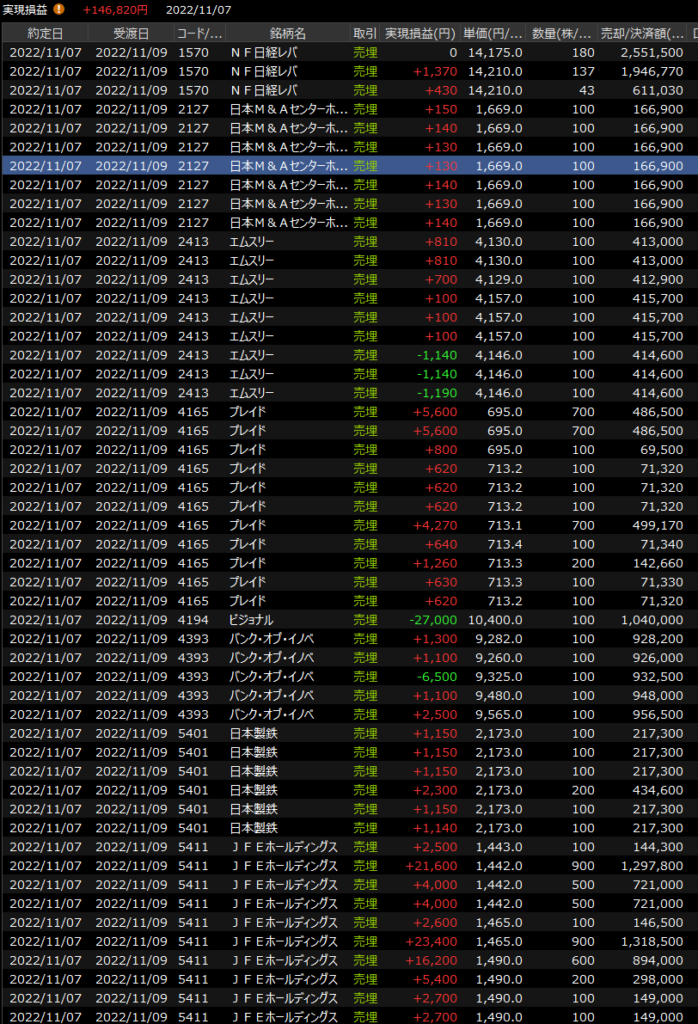The image size is (698, 1024).
Task: Select the プレイド row with +4,270 profit
Action: click(x=288, y=525)
